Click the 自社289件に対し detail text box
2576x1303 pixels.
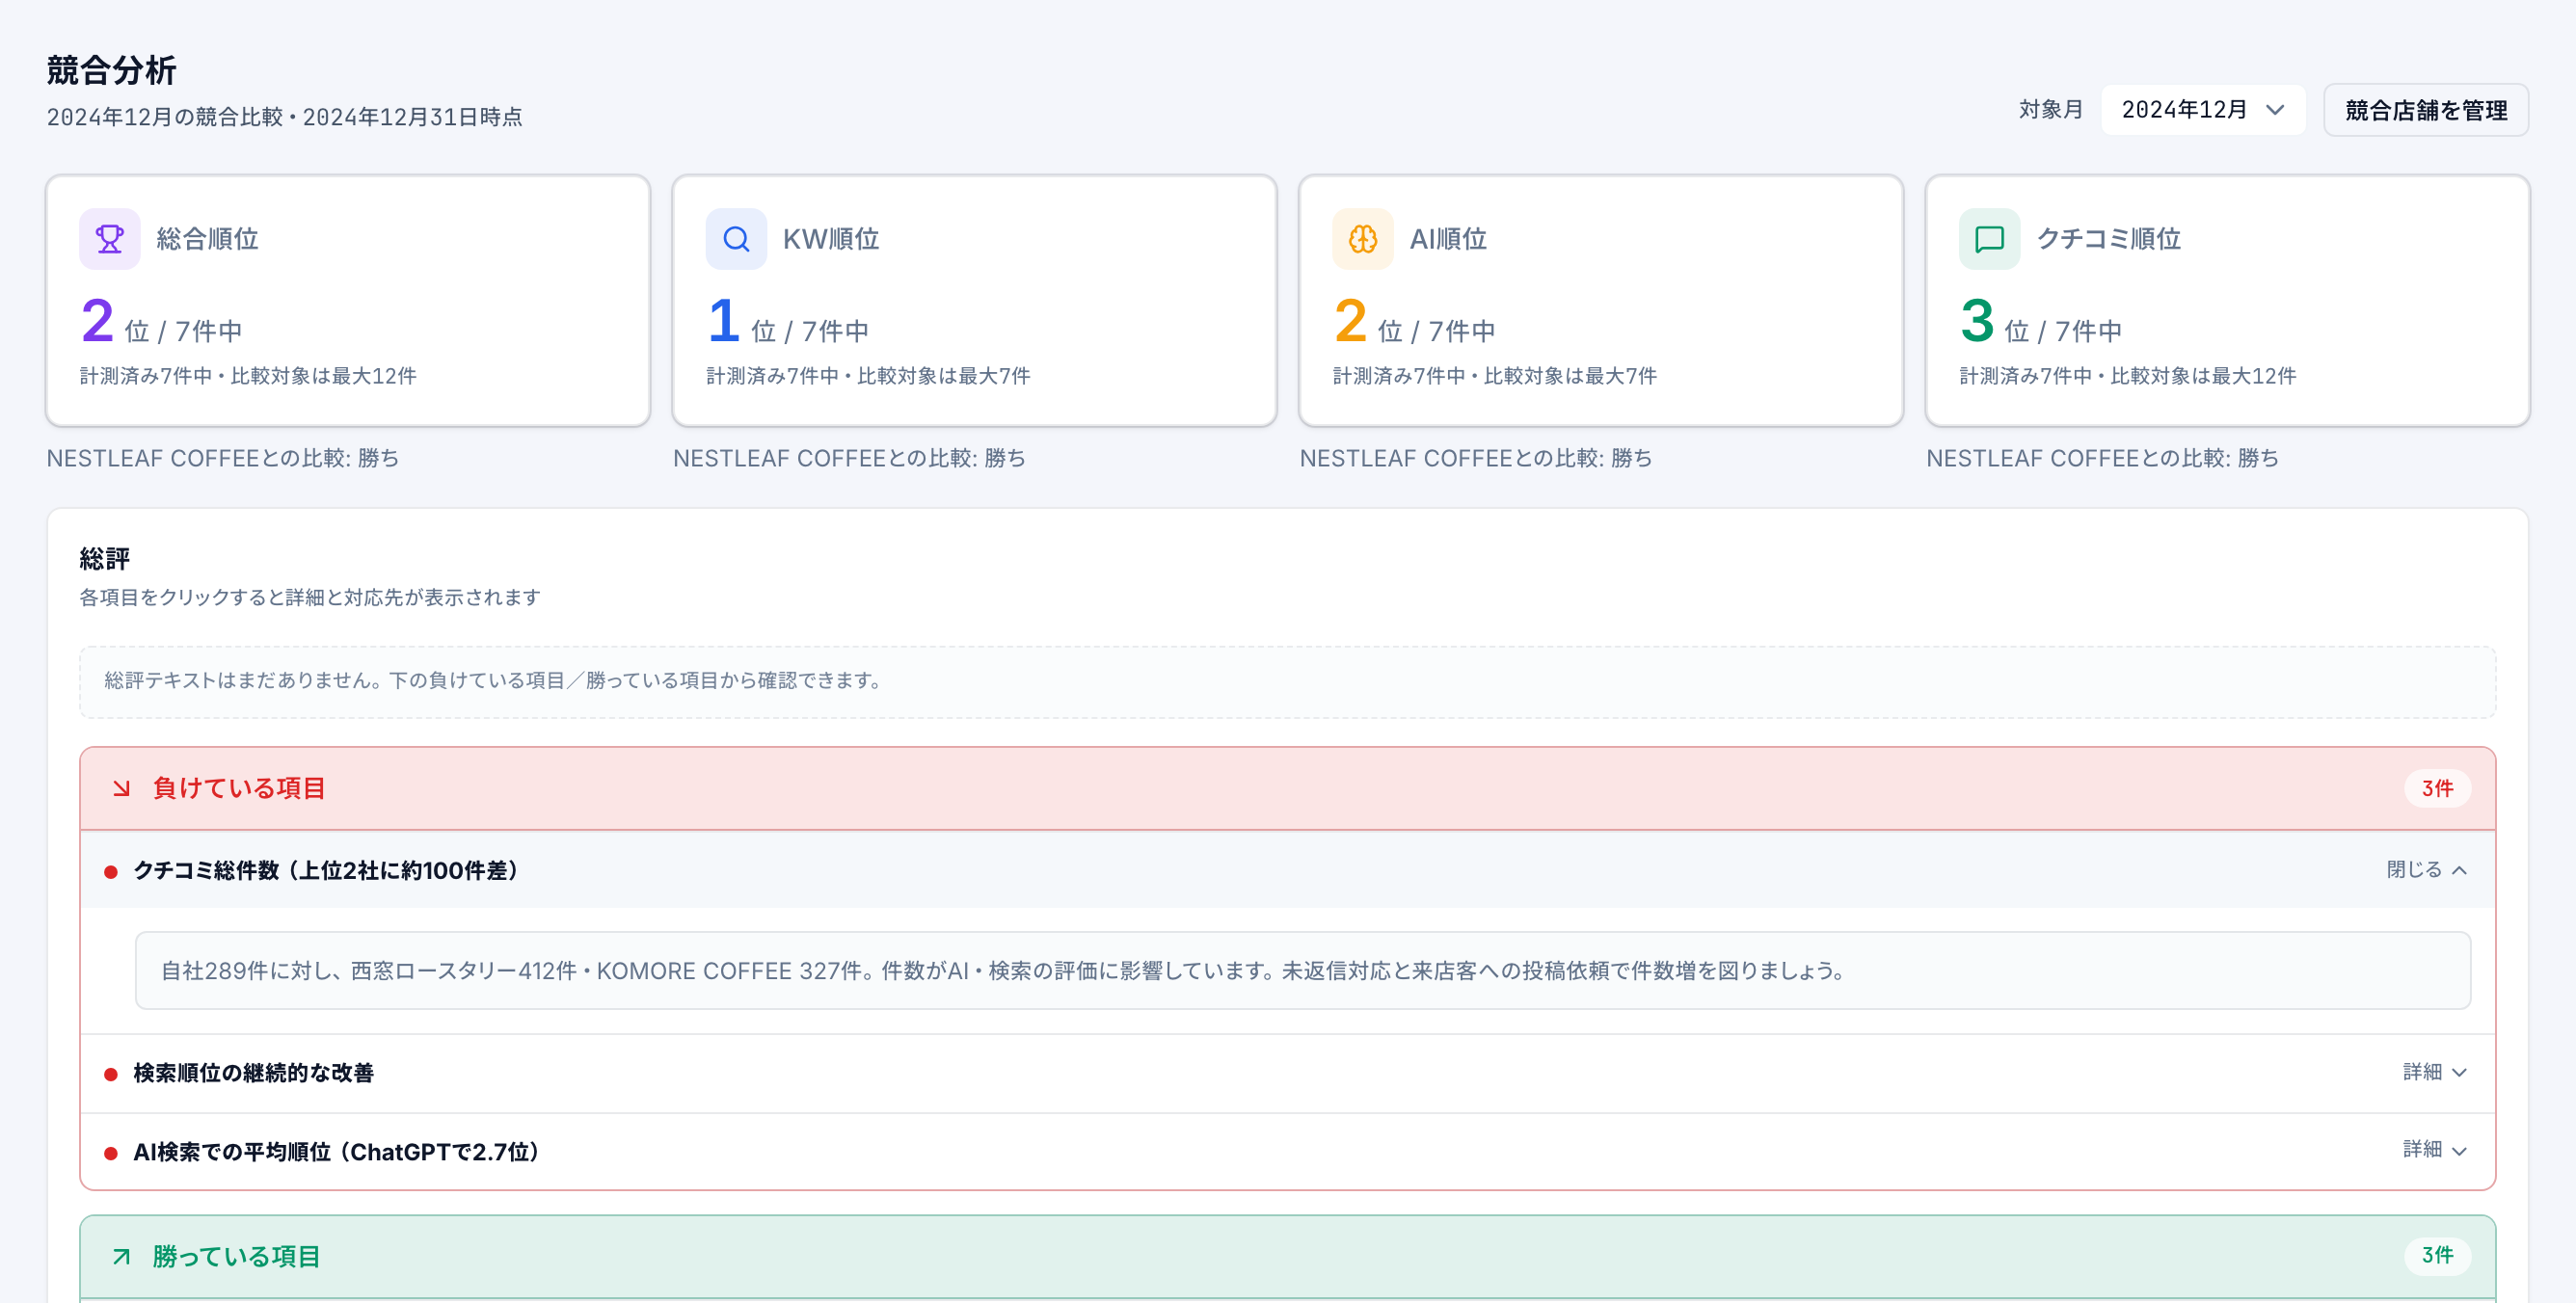[x=1303, y=971]
